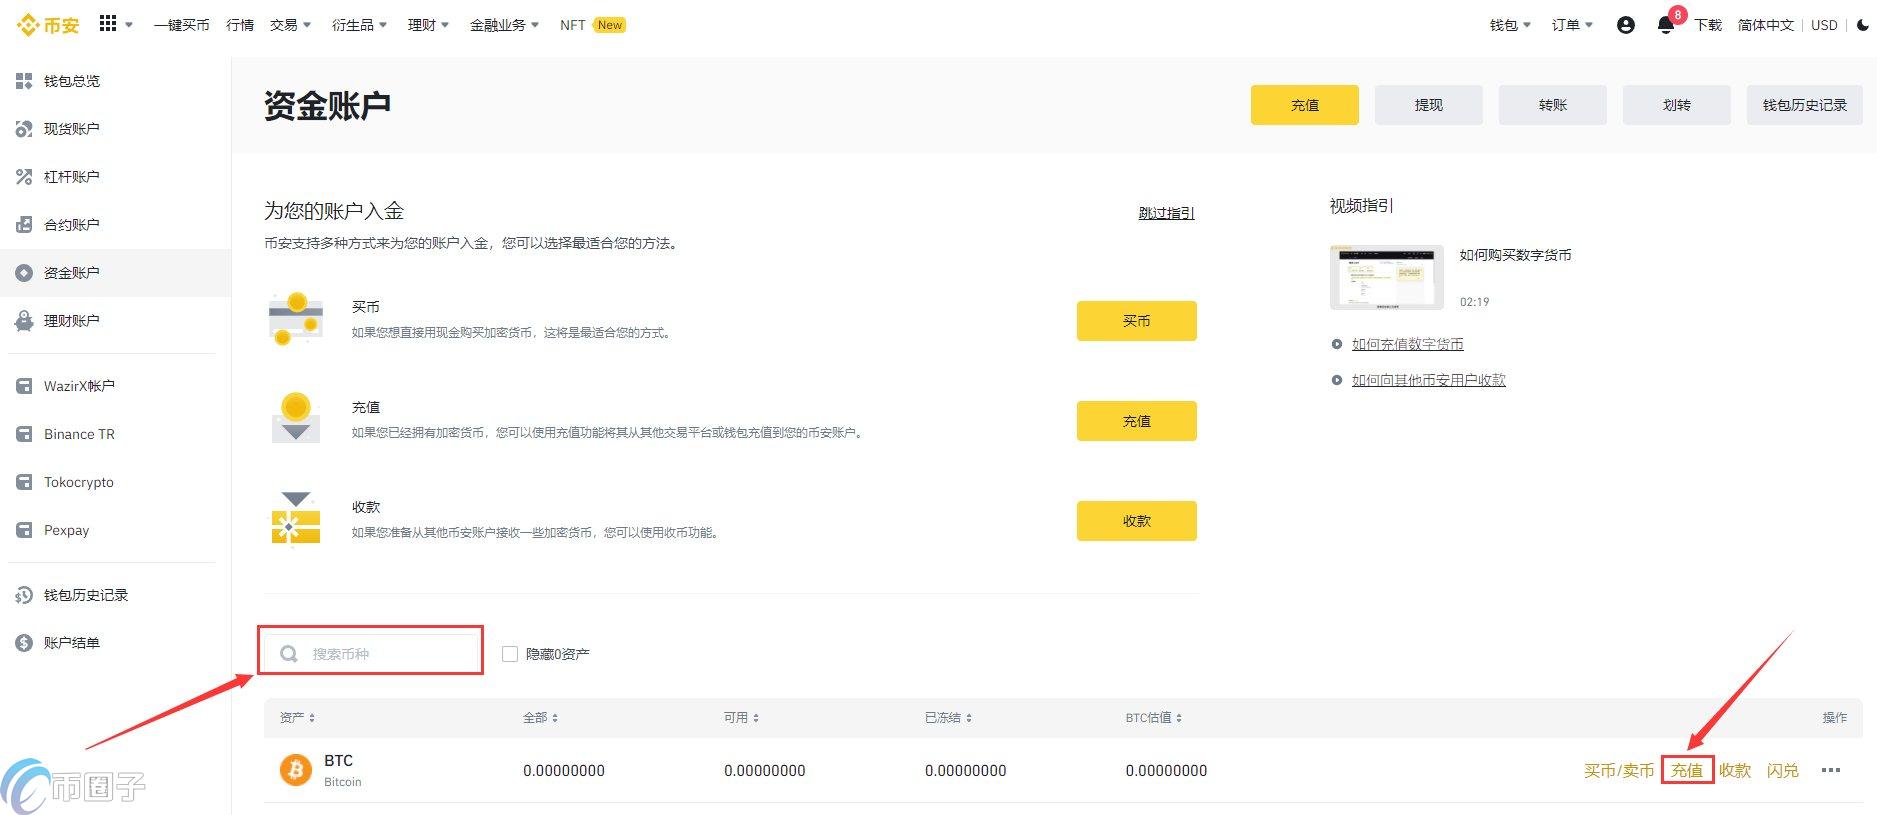Click the 收款 illustration icon

(296, 518)
